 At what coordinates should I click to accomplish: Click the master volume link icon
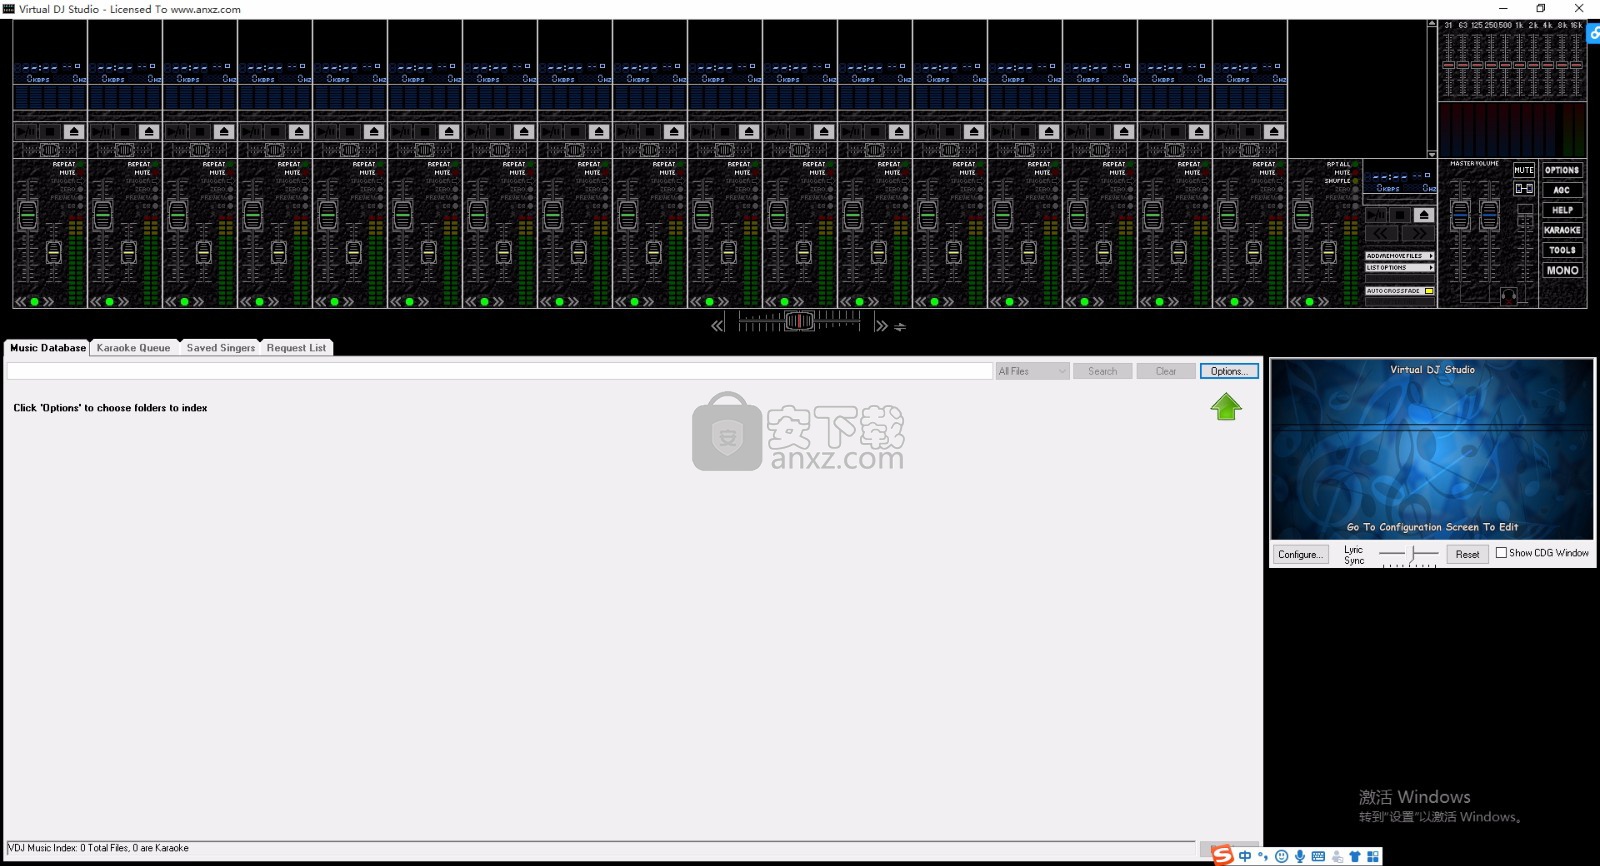pos(1524,188)
